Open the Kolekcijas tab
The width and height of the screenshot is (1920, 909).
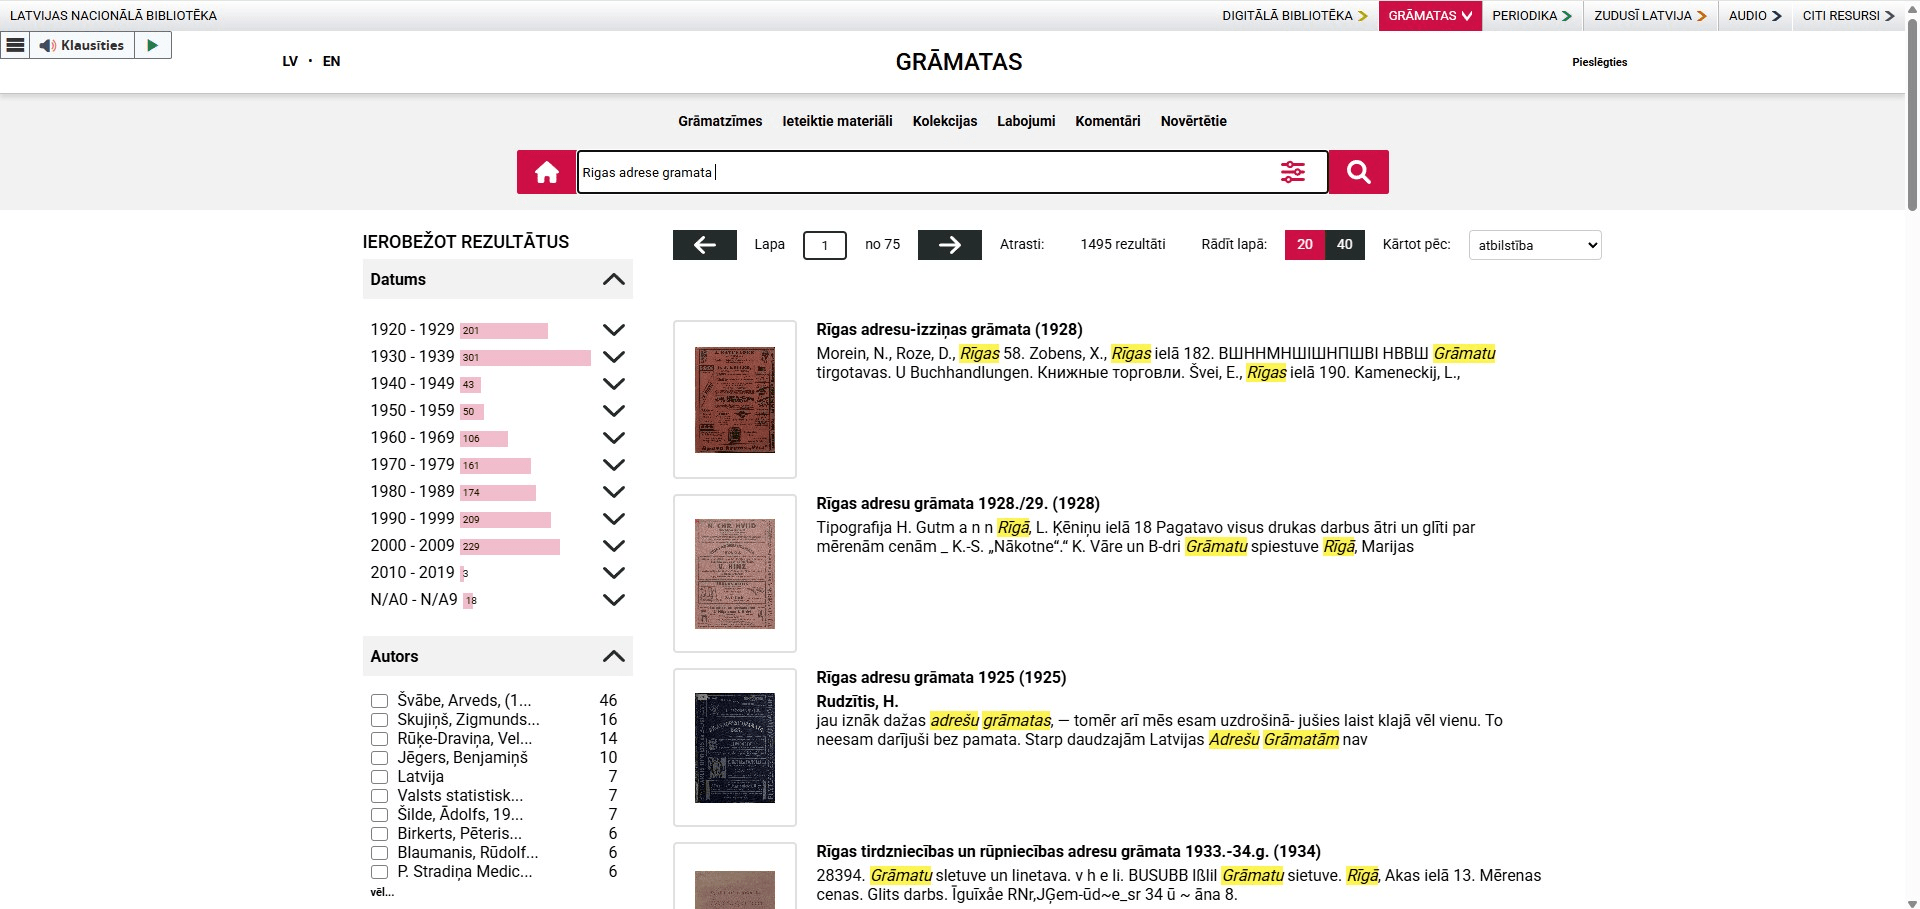point(945,121)
